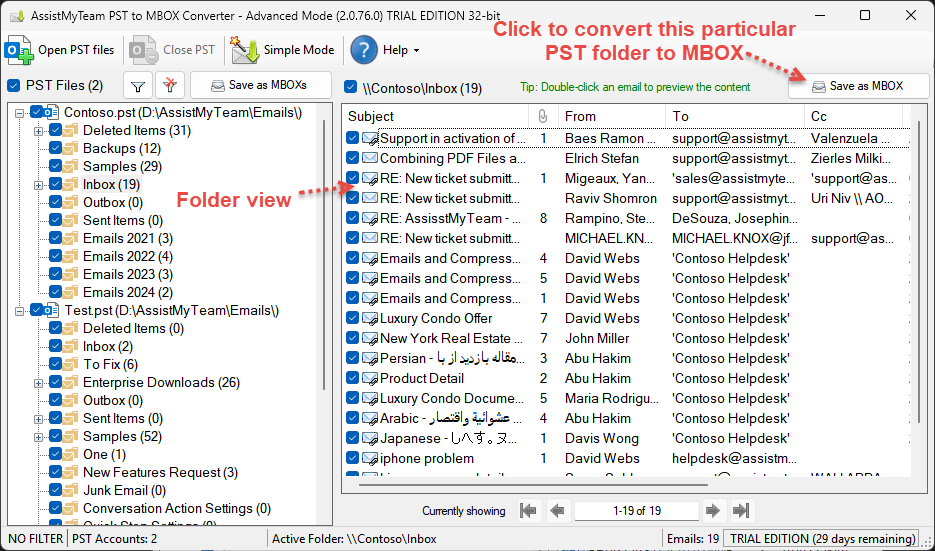Collapse the Test.pst tree node
The image size is (935, 551).
(20, 311)
